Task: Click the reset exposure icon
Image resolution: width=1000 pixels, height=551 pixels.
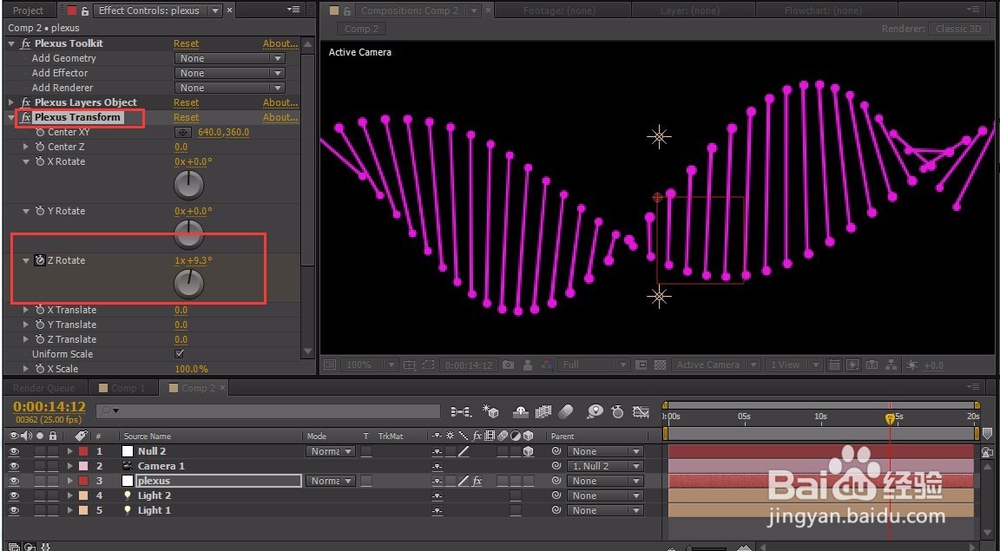Action: [911, 365]
